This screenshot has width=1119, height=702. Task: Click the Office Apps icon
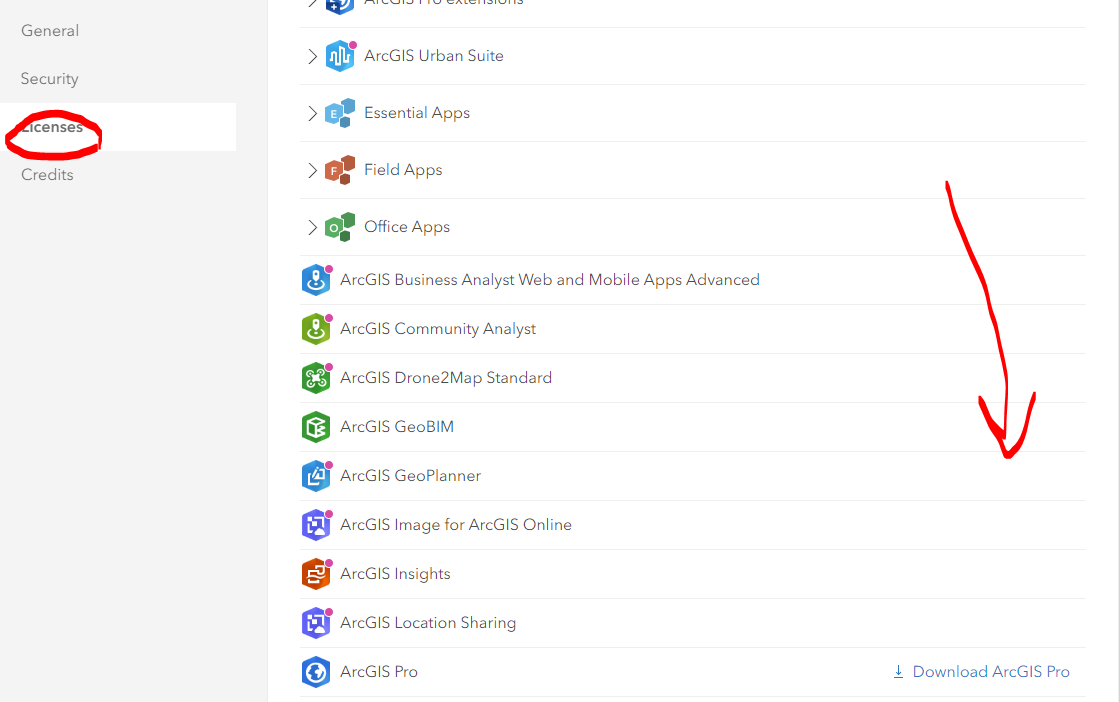(340, 227)
